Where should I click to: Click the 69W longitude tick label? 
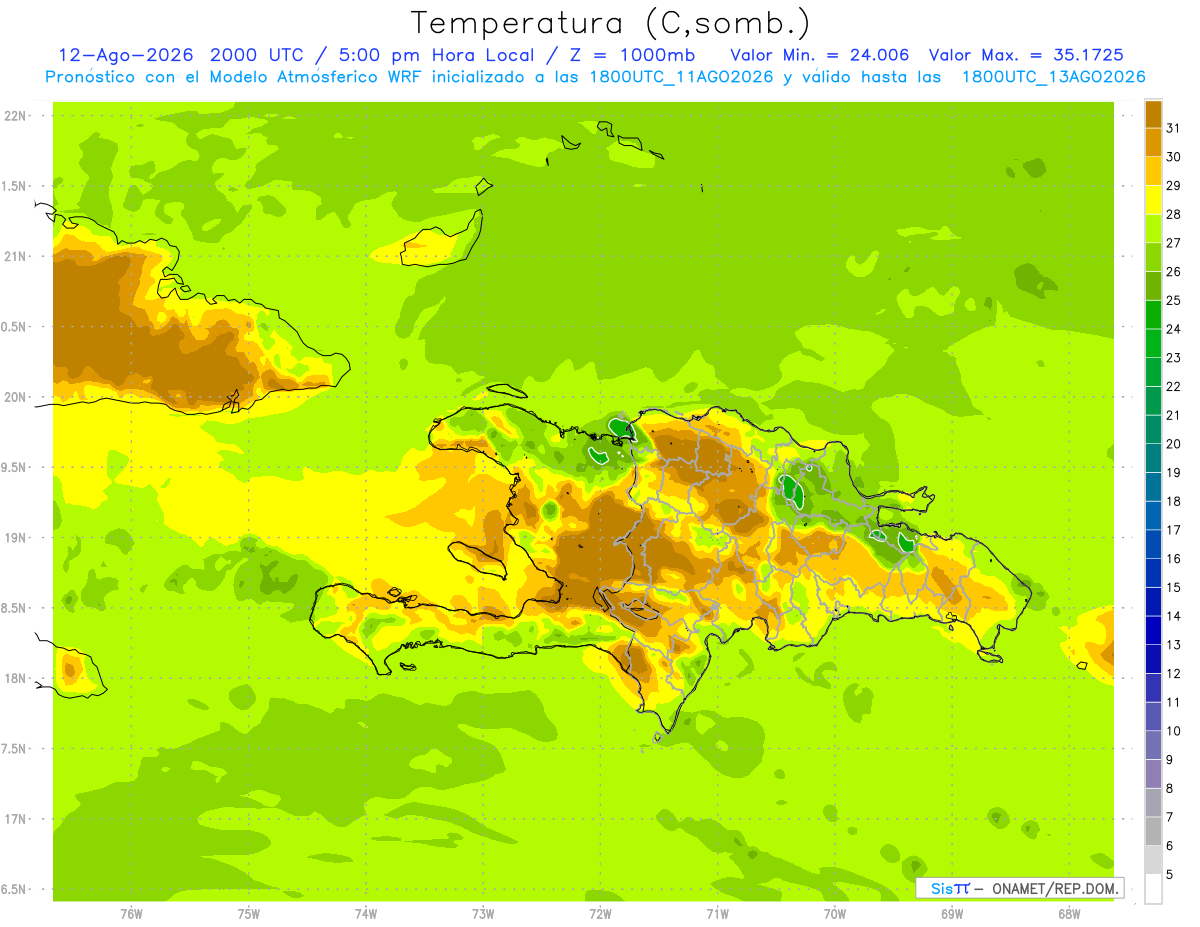[952, 913]
